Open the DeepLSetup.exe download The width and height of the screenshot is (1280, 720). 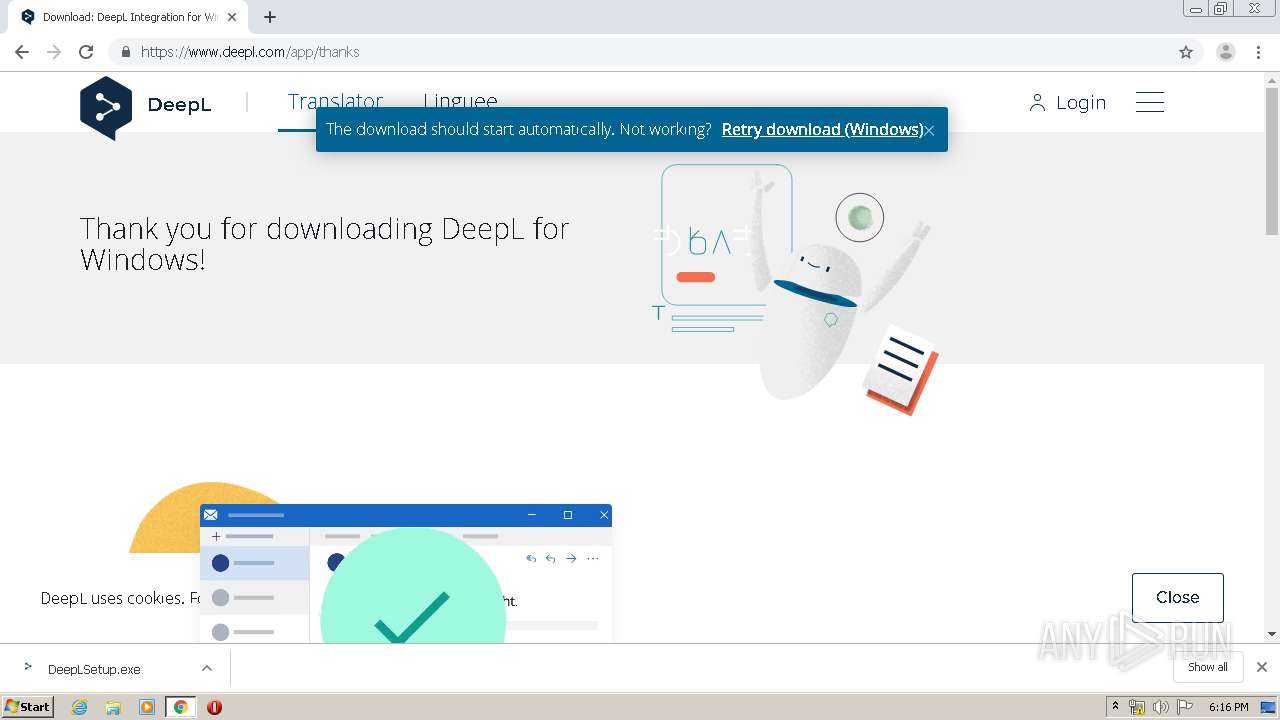94,669
